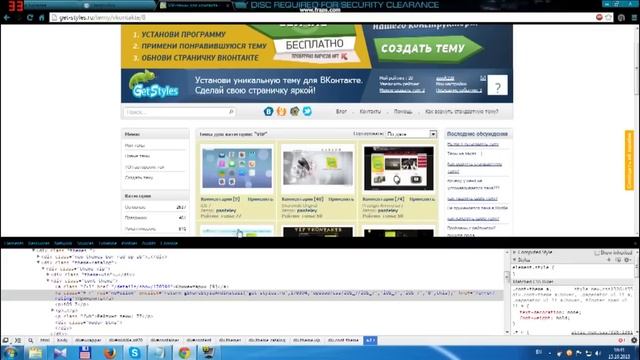Open the DevTools console drawer icon
640x360 pixels.
(18, 340)
